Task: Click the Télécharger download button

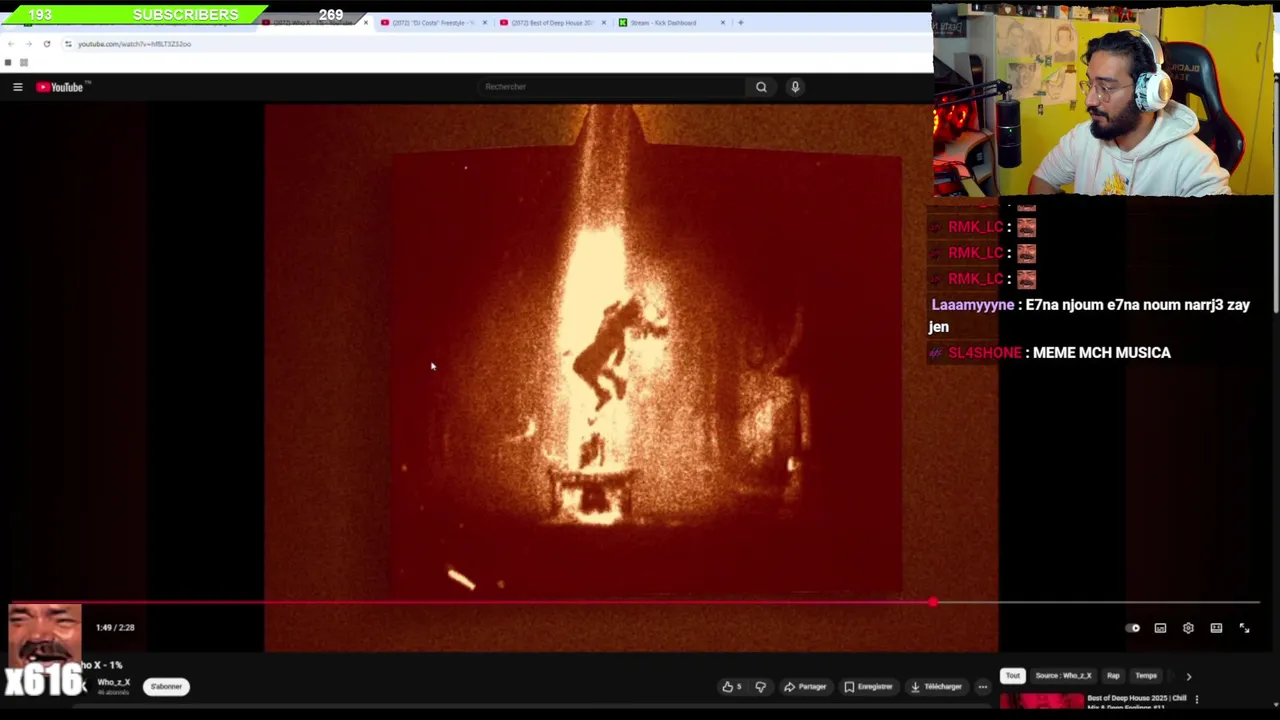Action: point(936,687)
